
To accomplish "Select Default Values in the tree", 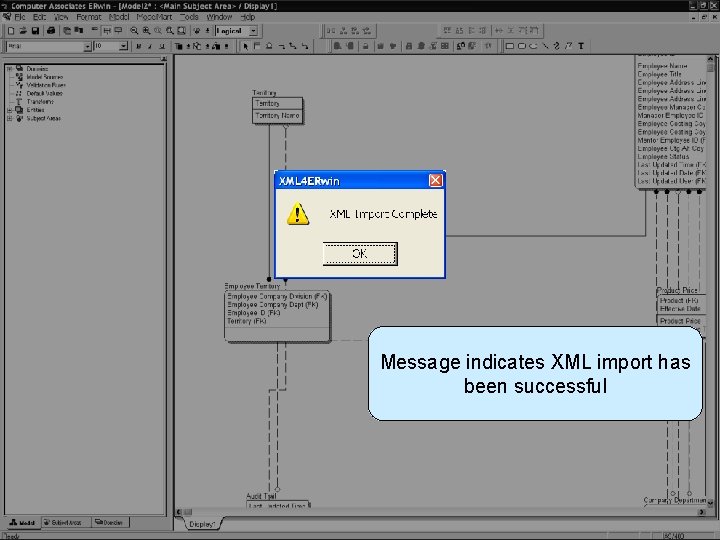I will 45,93.
